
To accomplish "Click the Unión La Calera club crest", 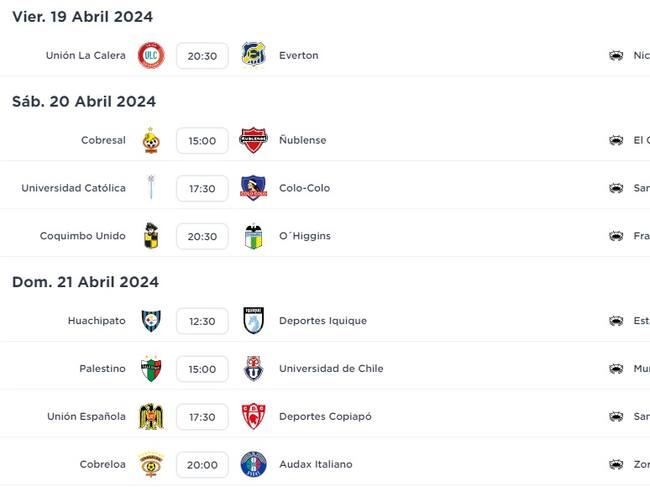I will 151,55.
